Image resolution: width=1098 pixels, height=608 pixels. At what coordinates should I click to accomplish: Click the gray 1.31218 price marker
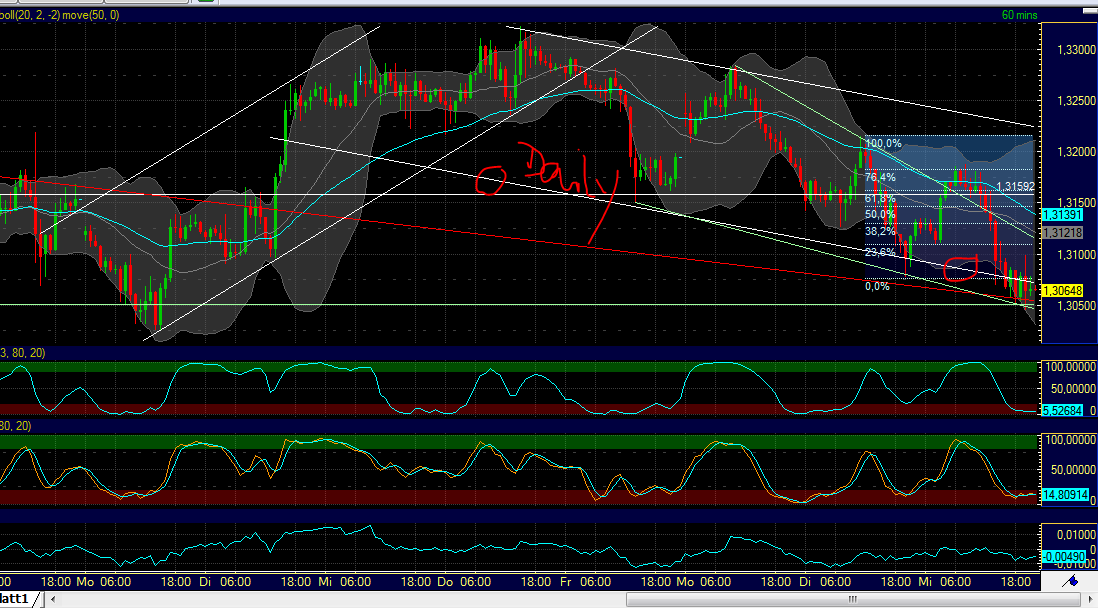pyautogui.click(x=1064, y=233)
